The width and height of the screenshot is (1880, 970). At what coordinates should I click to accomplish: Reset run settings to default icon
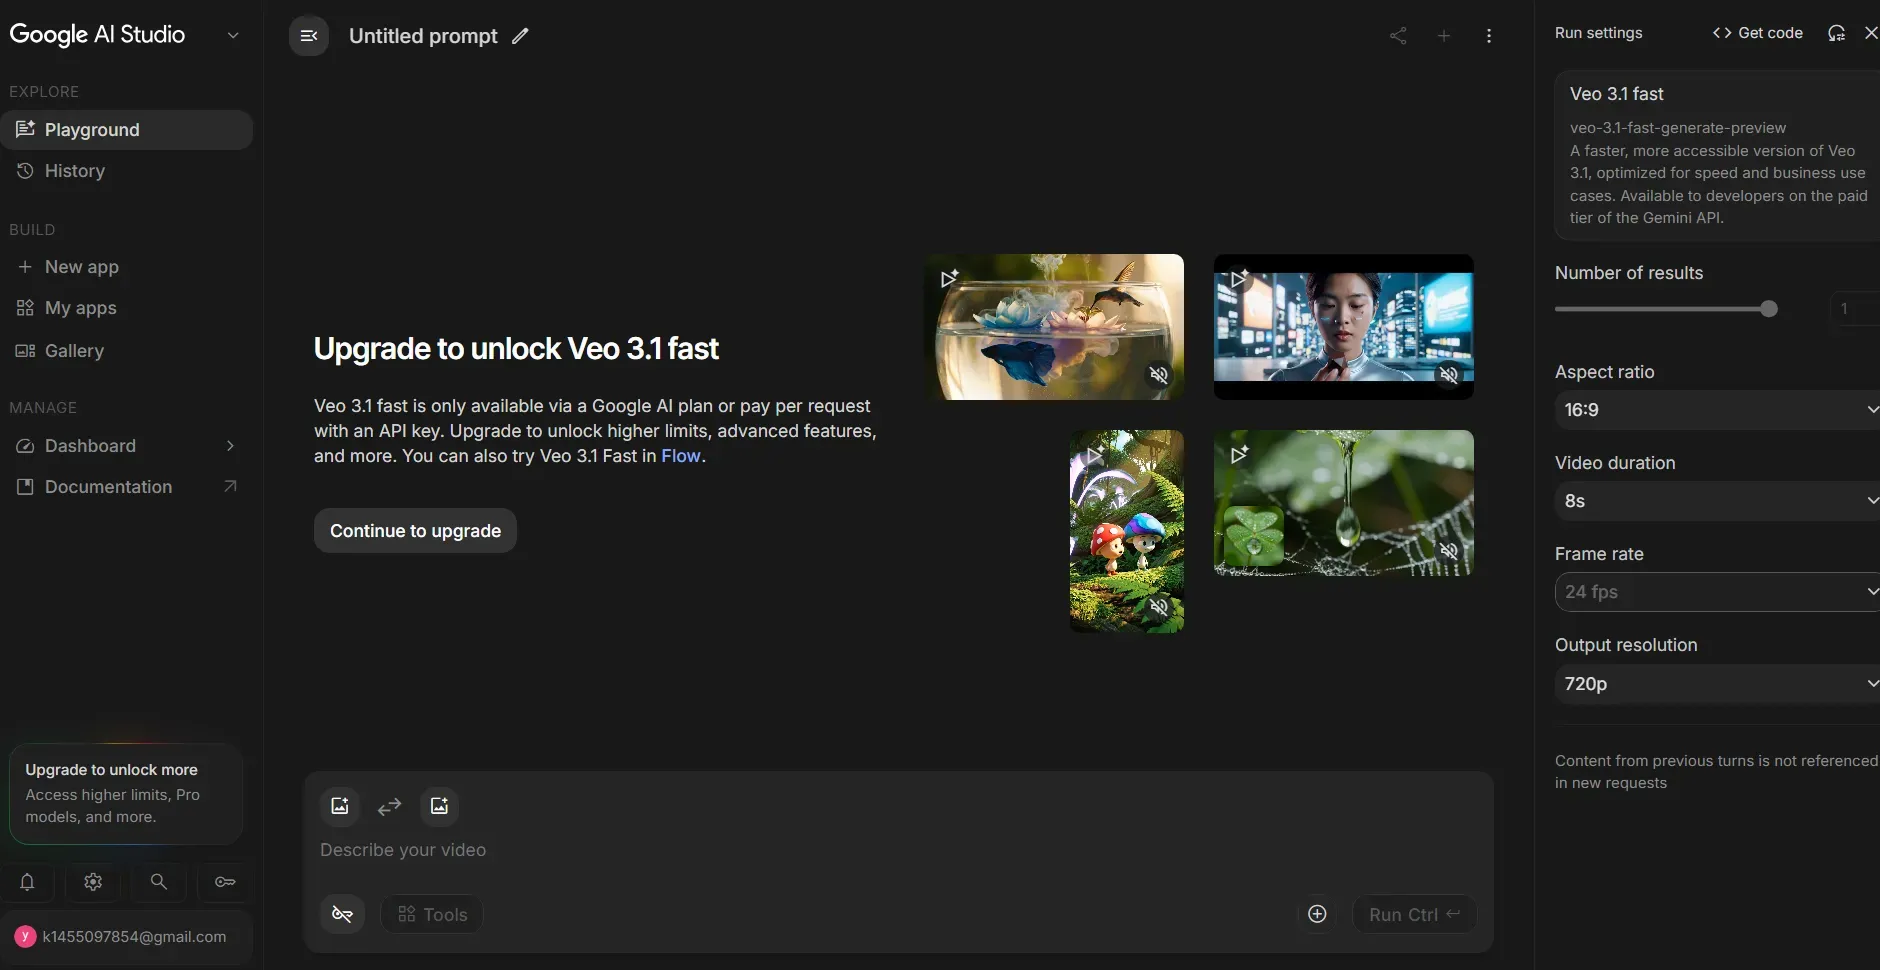(x=1836, y=33)
